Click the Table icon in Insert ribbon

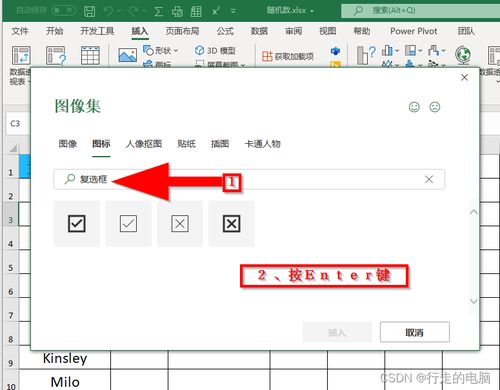point(90,55)
